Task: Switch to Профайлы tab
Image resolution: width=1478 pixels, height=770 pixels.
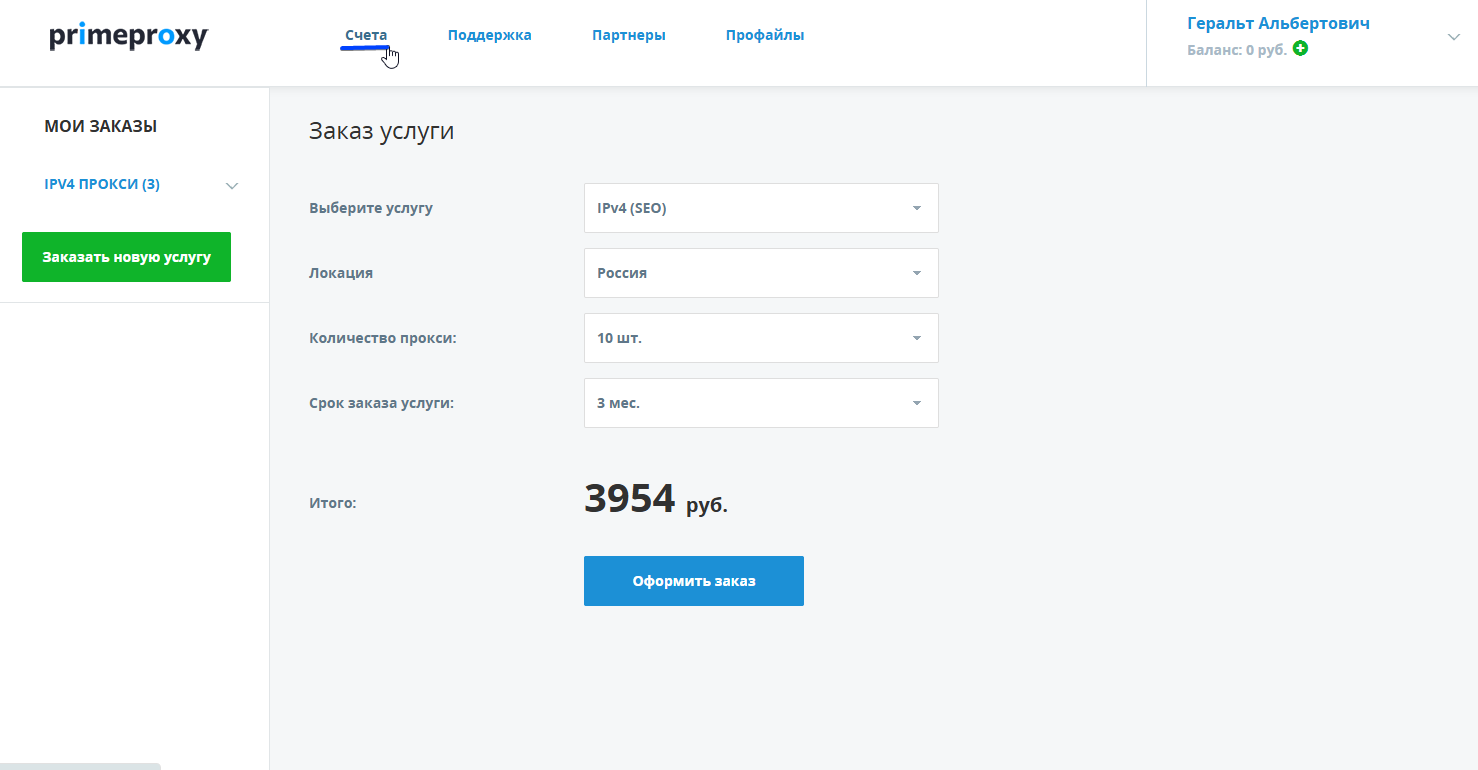Action: coord(765,35)
